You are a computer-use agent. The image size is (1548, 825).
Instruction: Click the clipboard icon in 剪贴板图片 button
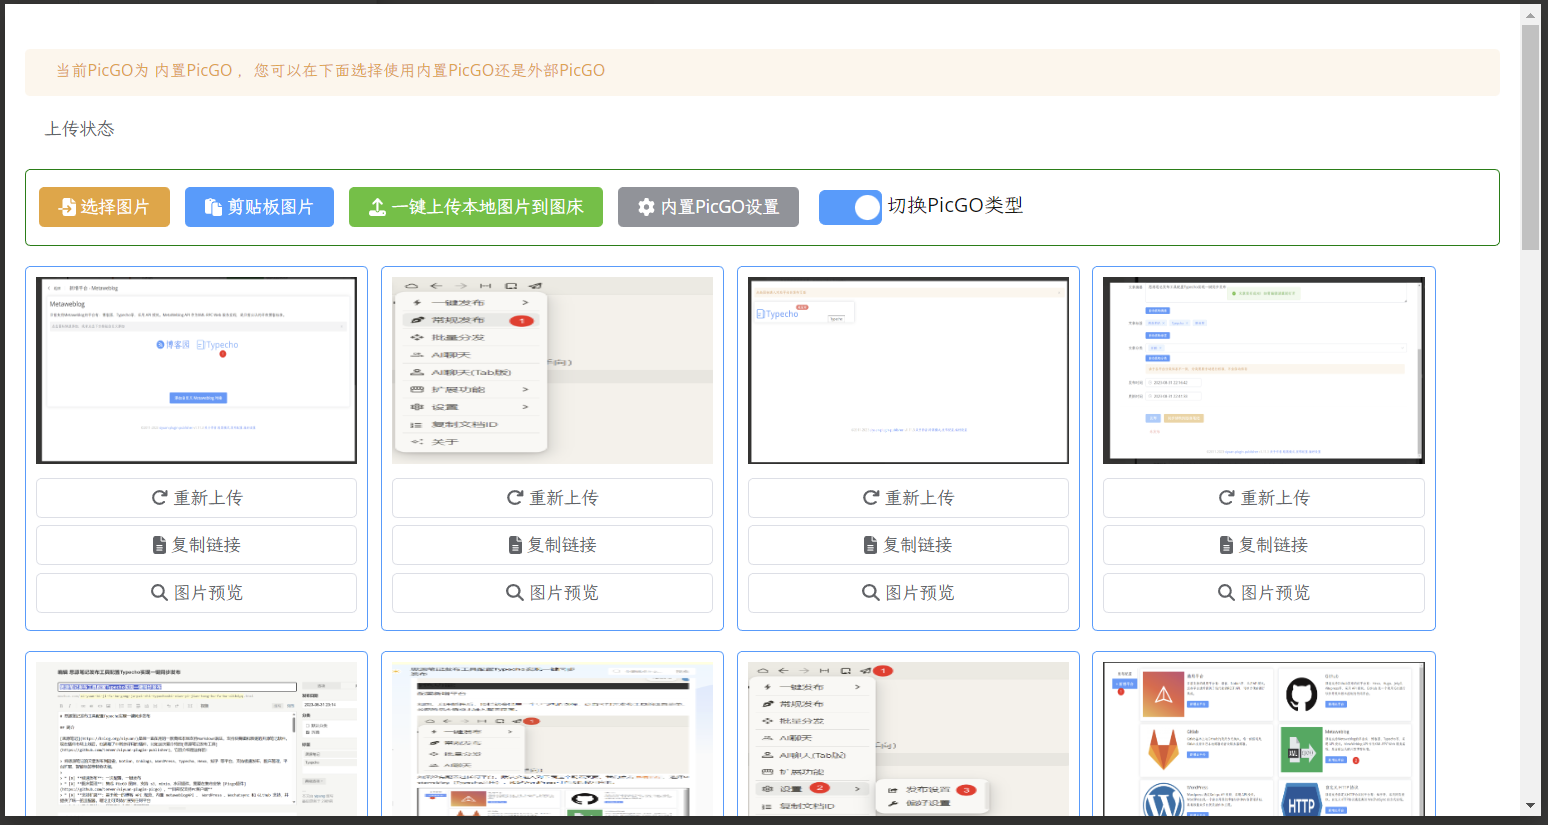click(213, 207)
